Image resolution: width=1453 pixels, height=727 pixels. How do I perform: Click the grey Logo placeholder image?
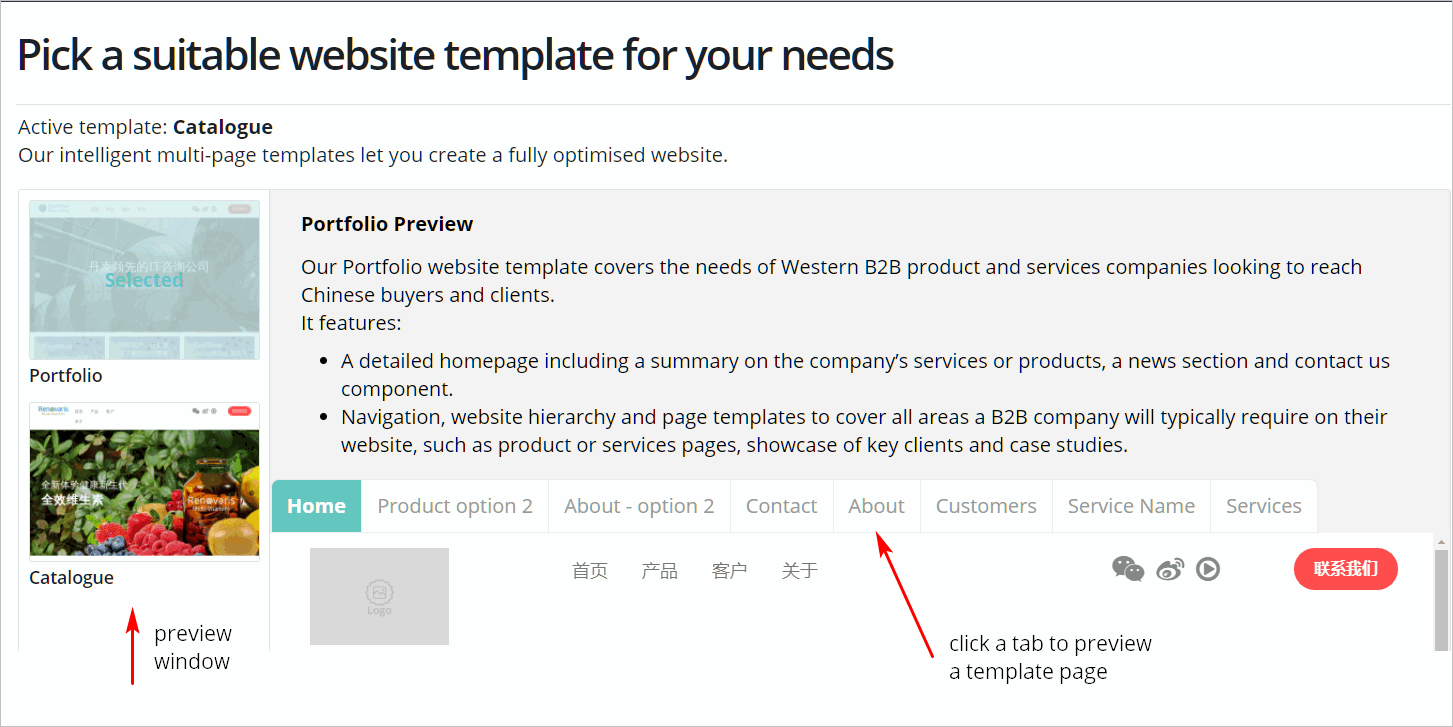tap(379, 596)
